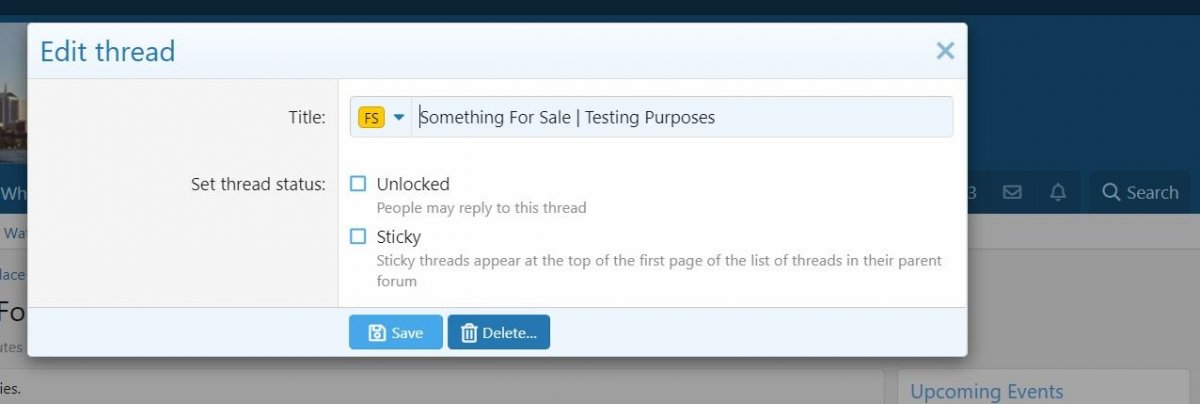Click the Unlocked label text
The width and height of the screenshot is (1200, 404).
pos(413,184)
